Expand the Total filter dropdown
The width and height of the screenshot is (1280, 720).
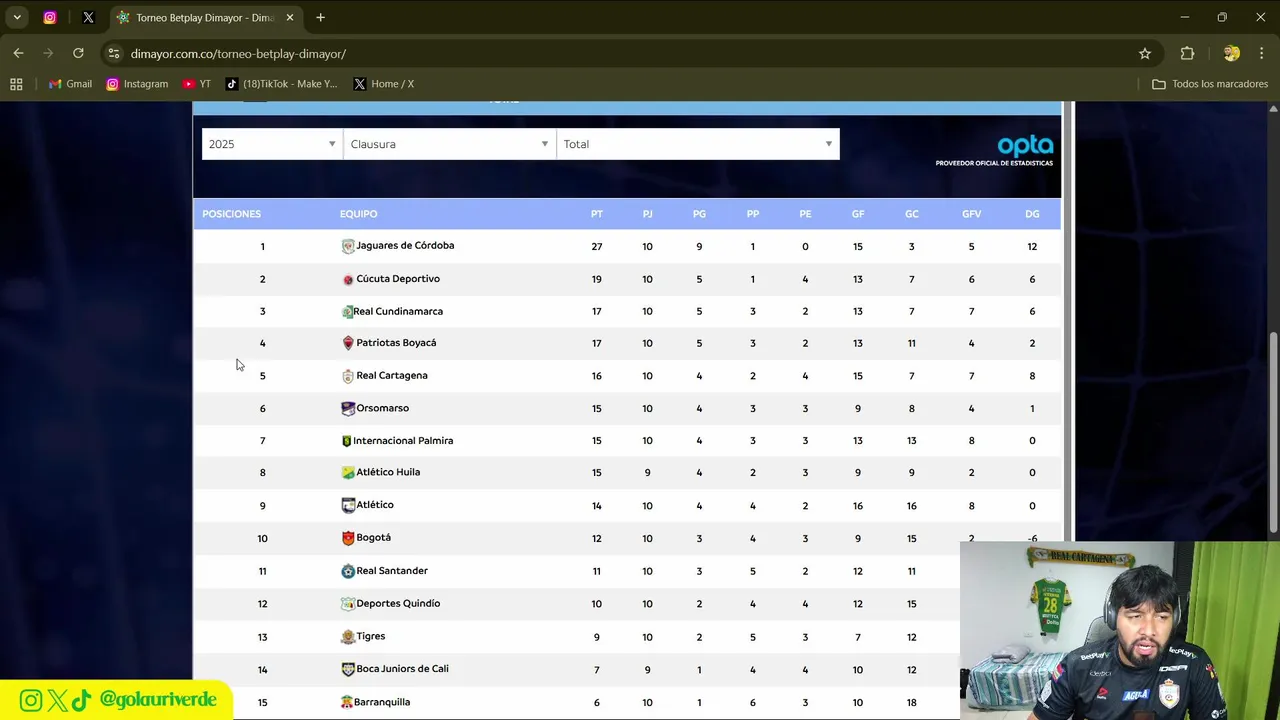click(698, 144)
